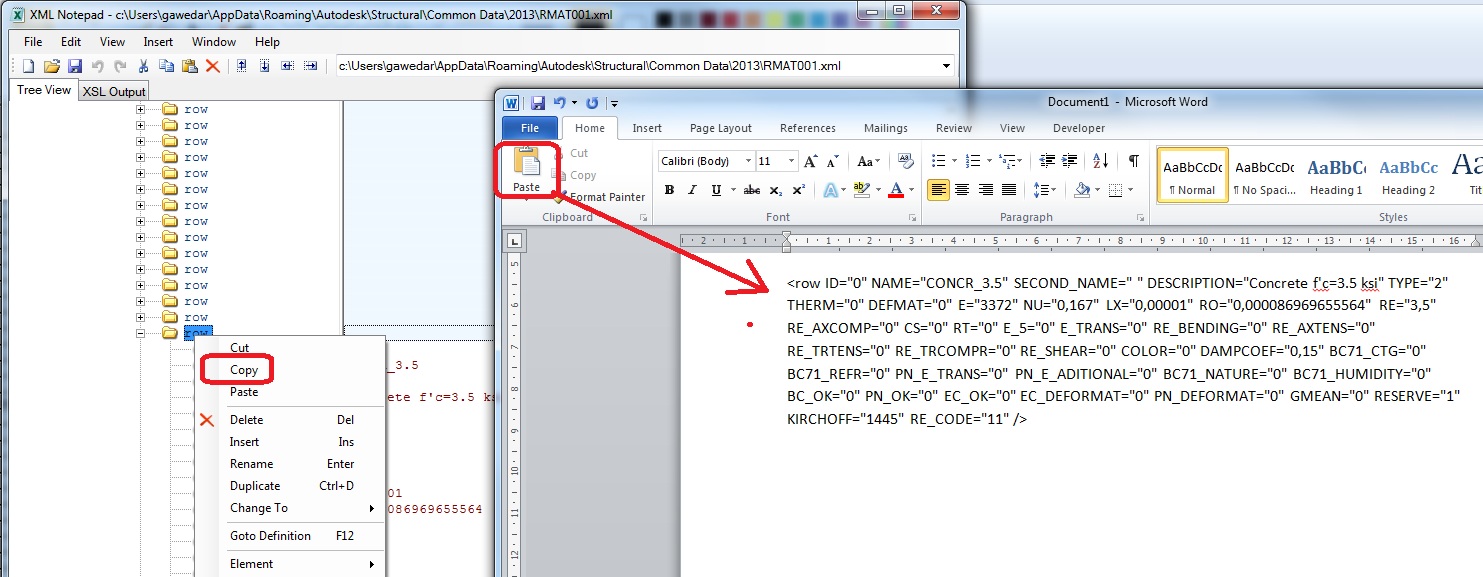
Task: Open Line Spacing dropdown in Paragraph group
Action: pyautogui.click(x=1045, y=190)
